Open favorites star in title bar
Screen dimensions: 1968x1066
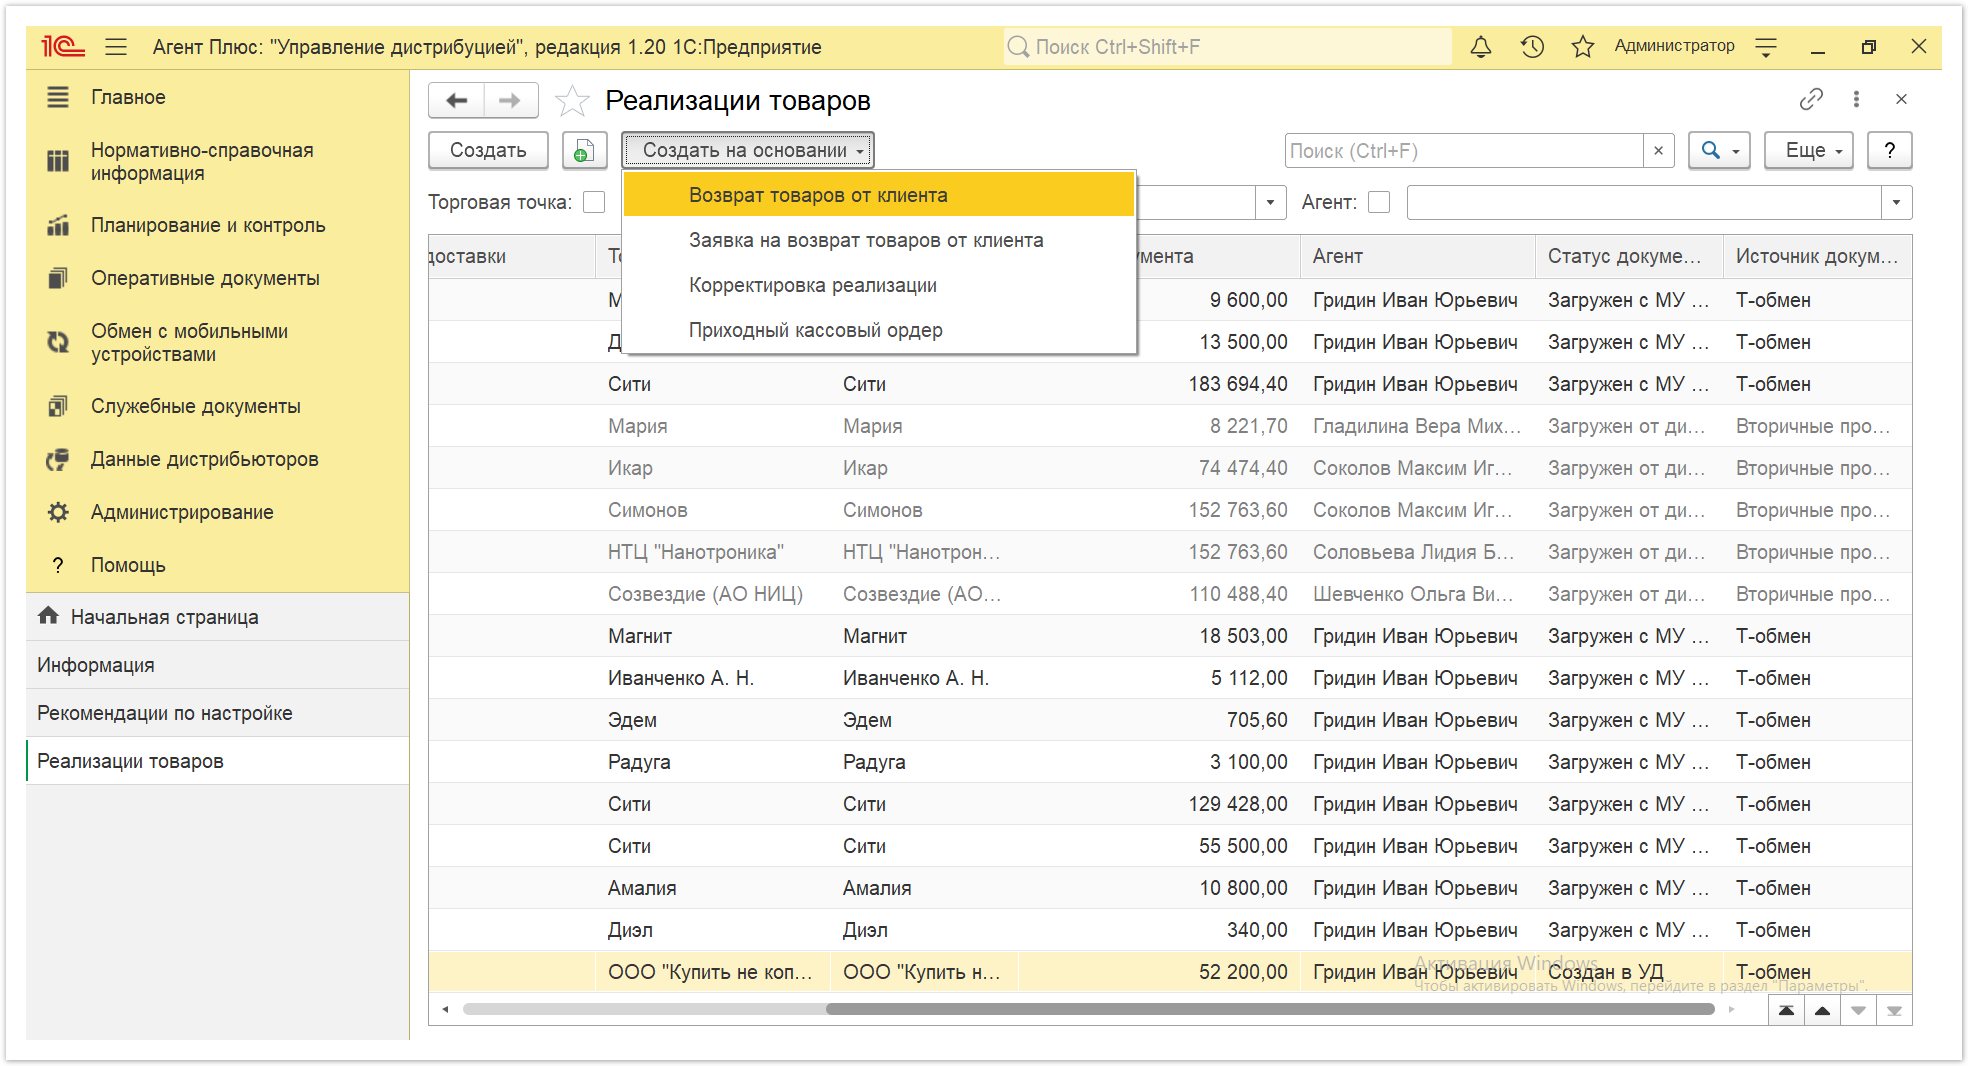[1583, 47]
